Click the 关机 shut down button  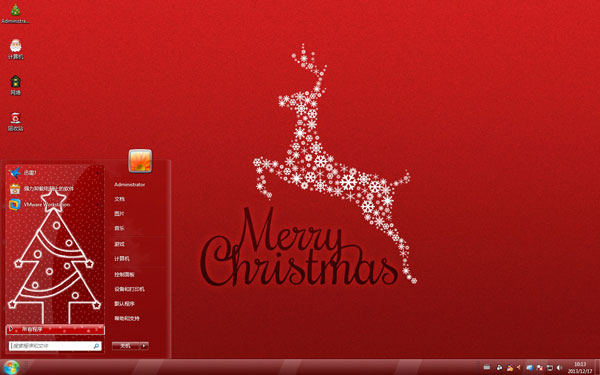126,346
